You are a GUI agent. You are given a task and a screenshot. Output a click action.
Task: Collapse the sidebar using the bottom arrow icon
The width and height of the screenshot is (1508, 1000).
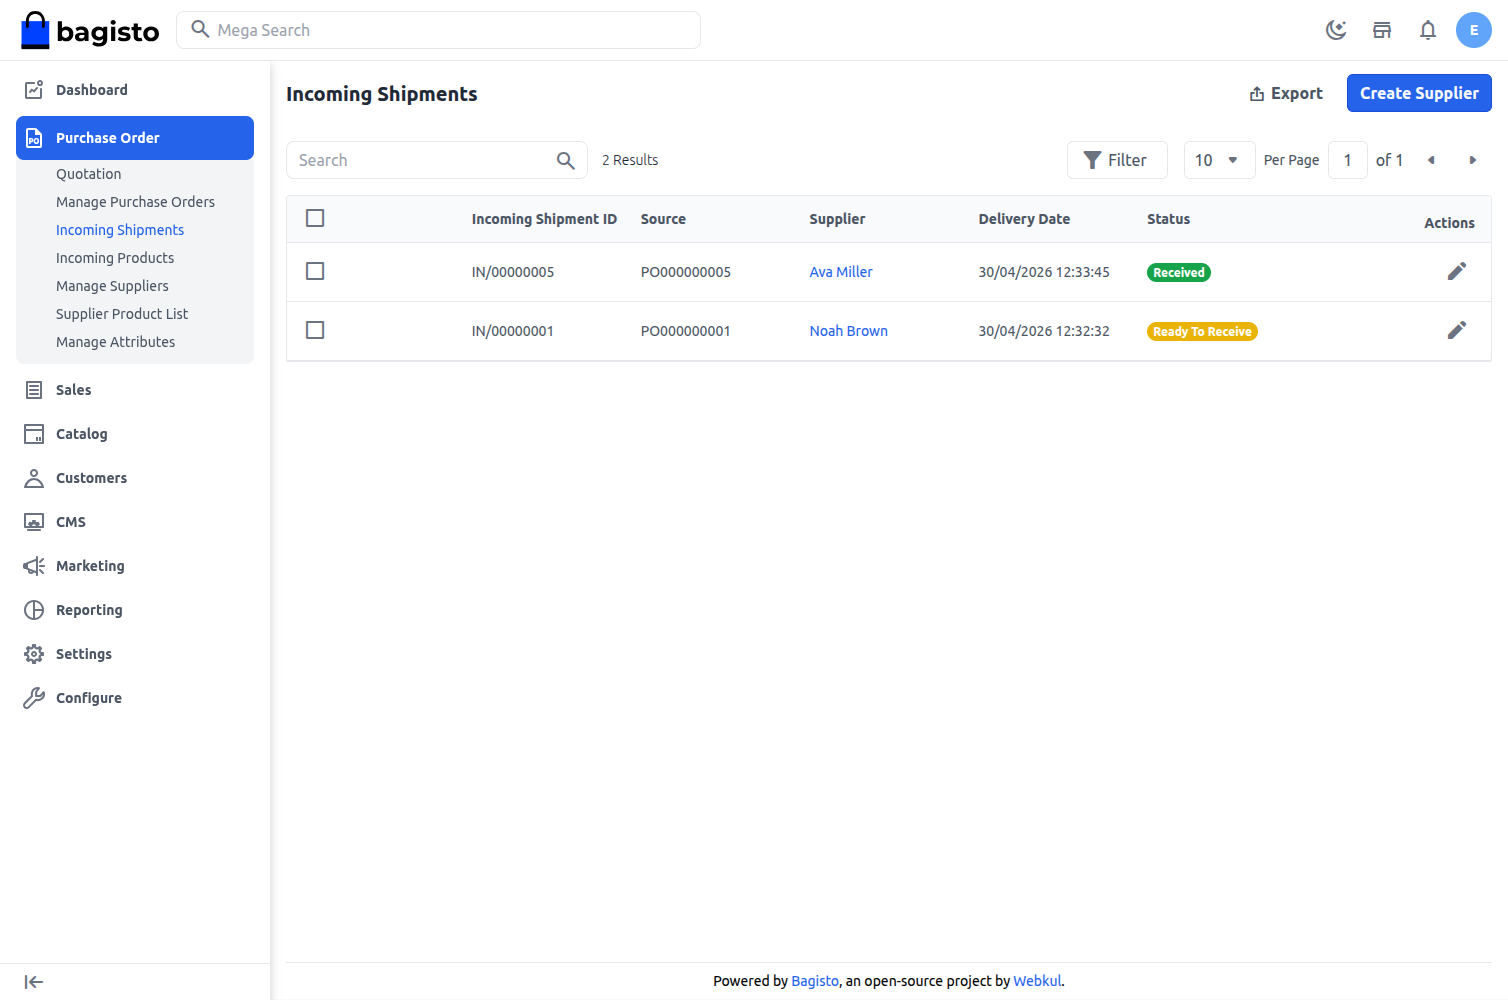[x=34, y=981]
